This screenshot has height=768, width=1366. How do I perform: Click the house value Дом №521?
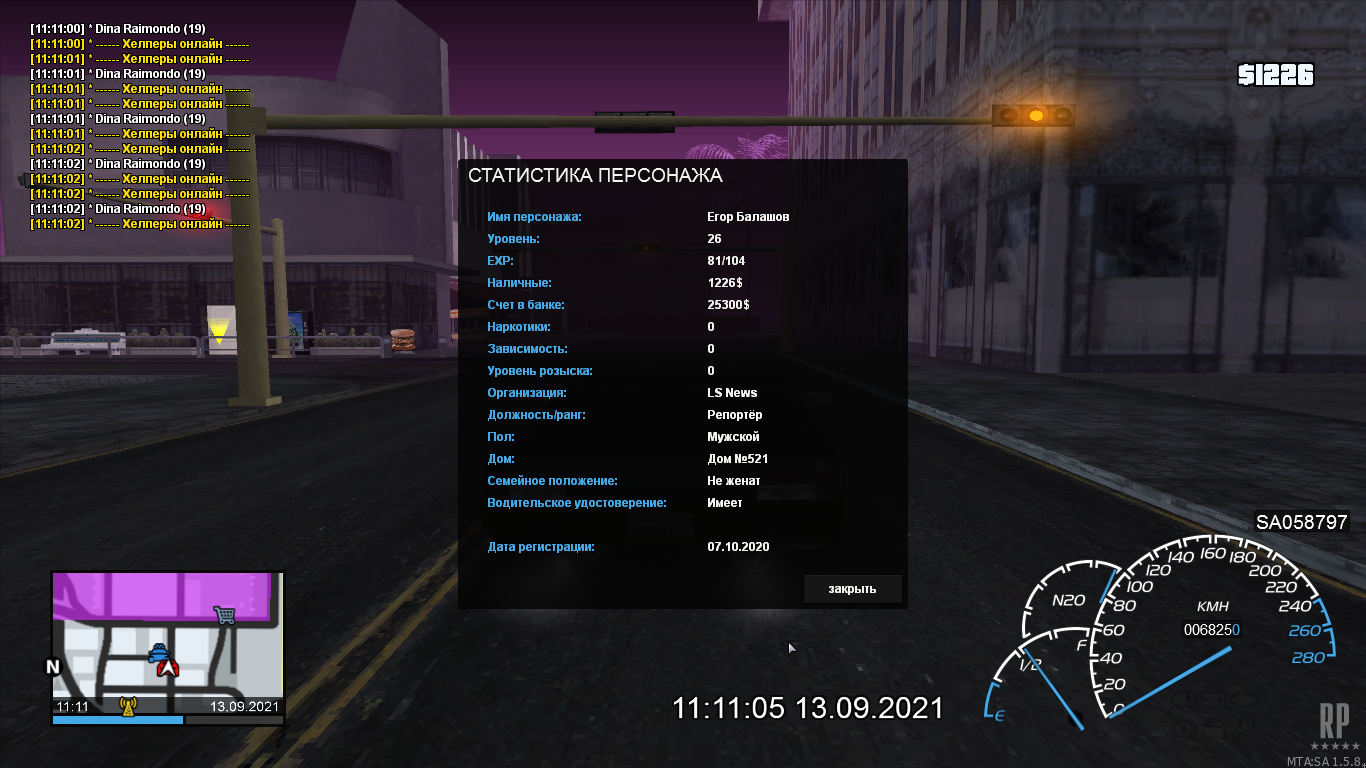(x=737, y=459)
